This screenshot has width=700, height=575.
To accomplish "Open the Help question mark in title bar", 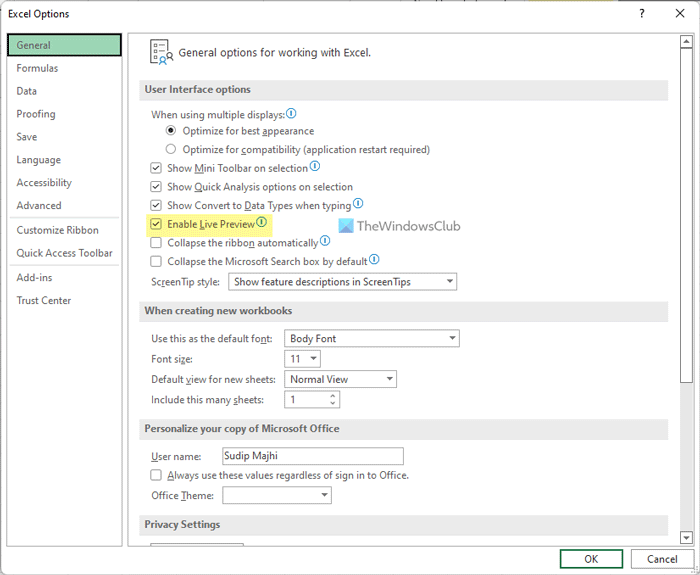I will click(x=642, y=13).
